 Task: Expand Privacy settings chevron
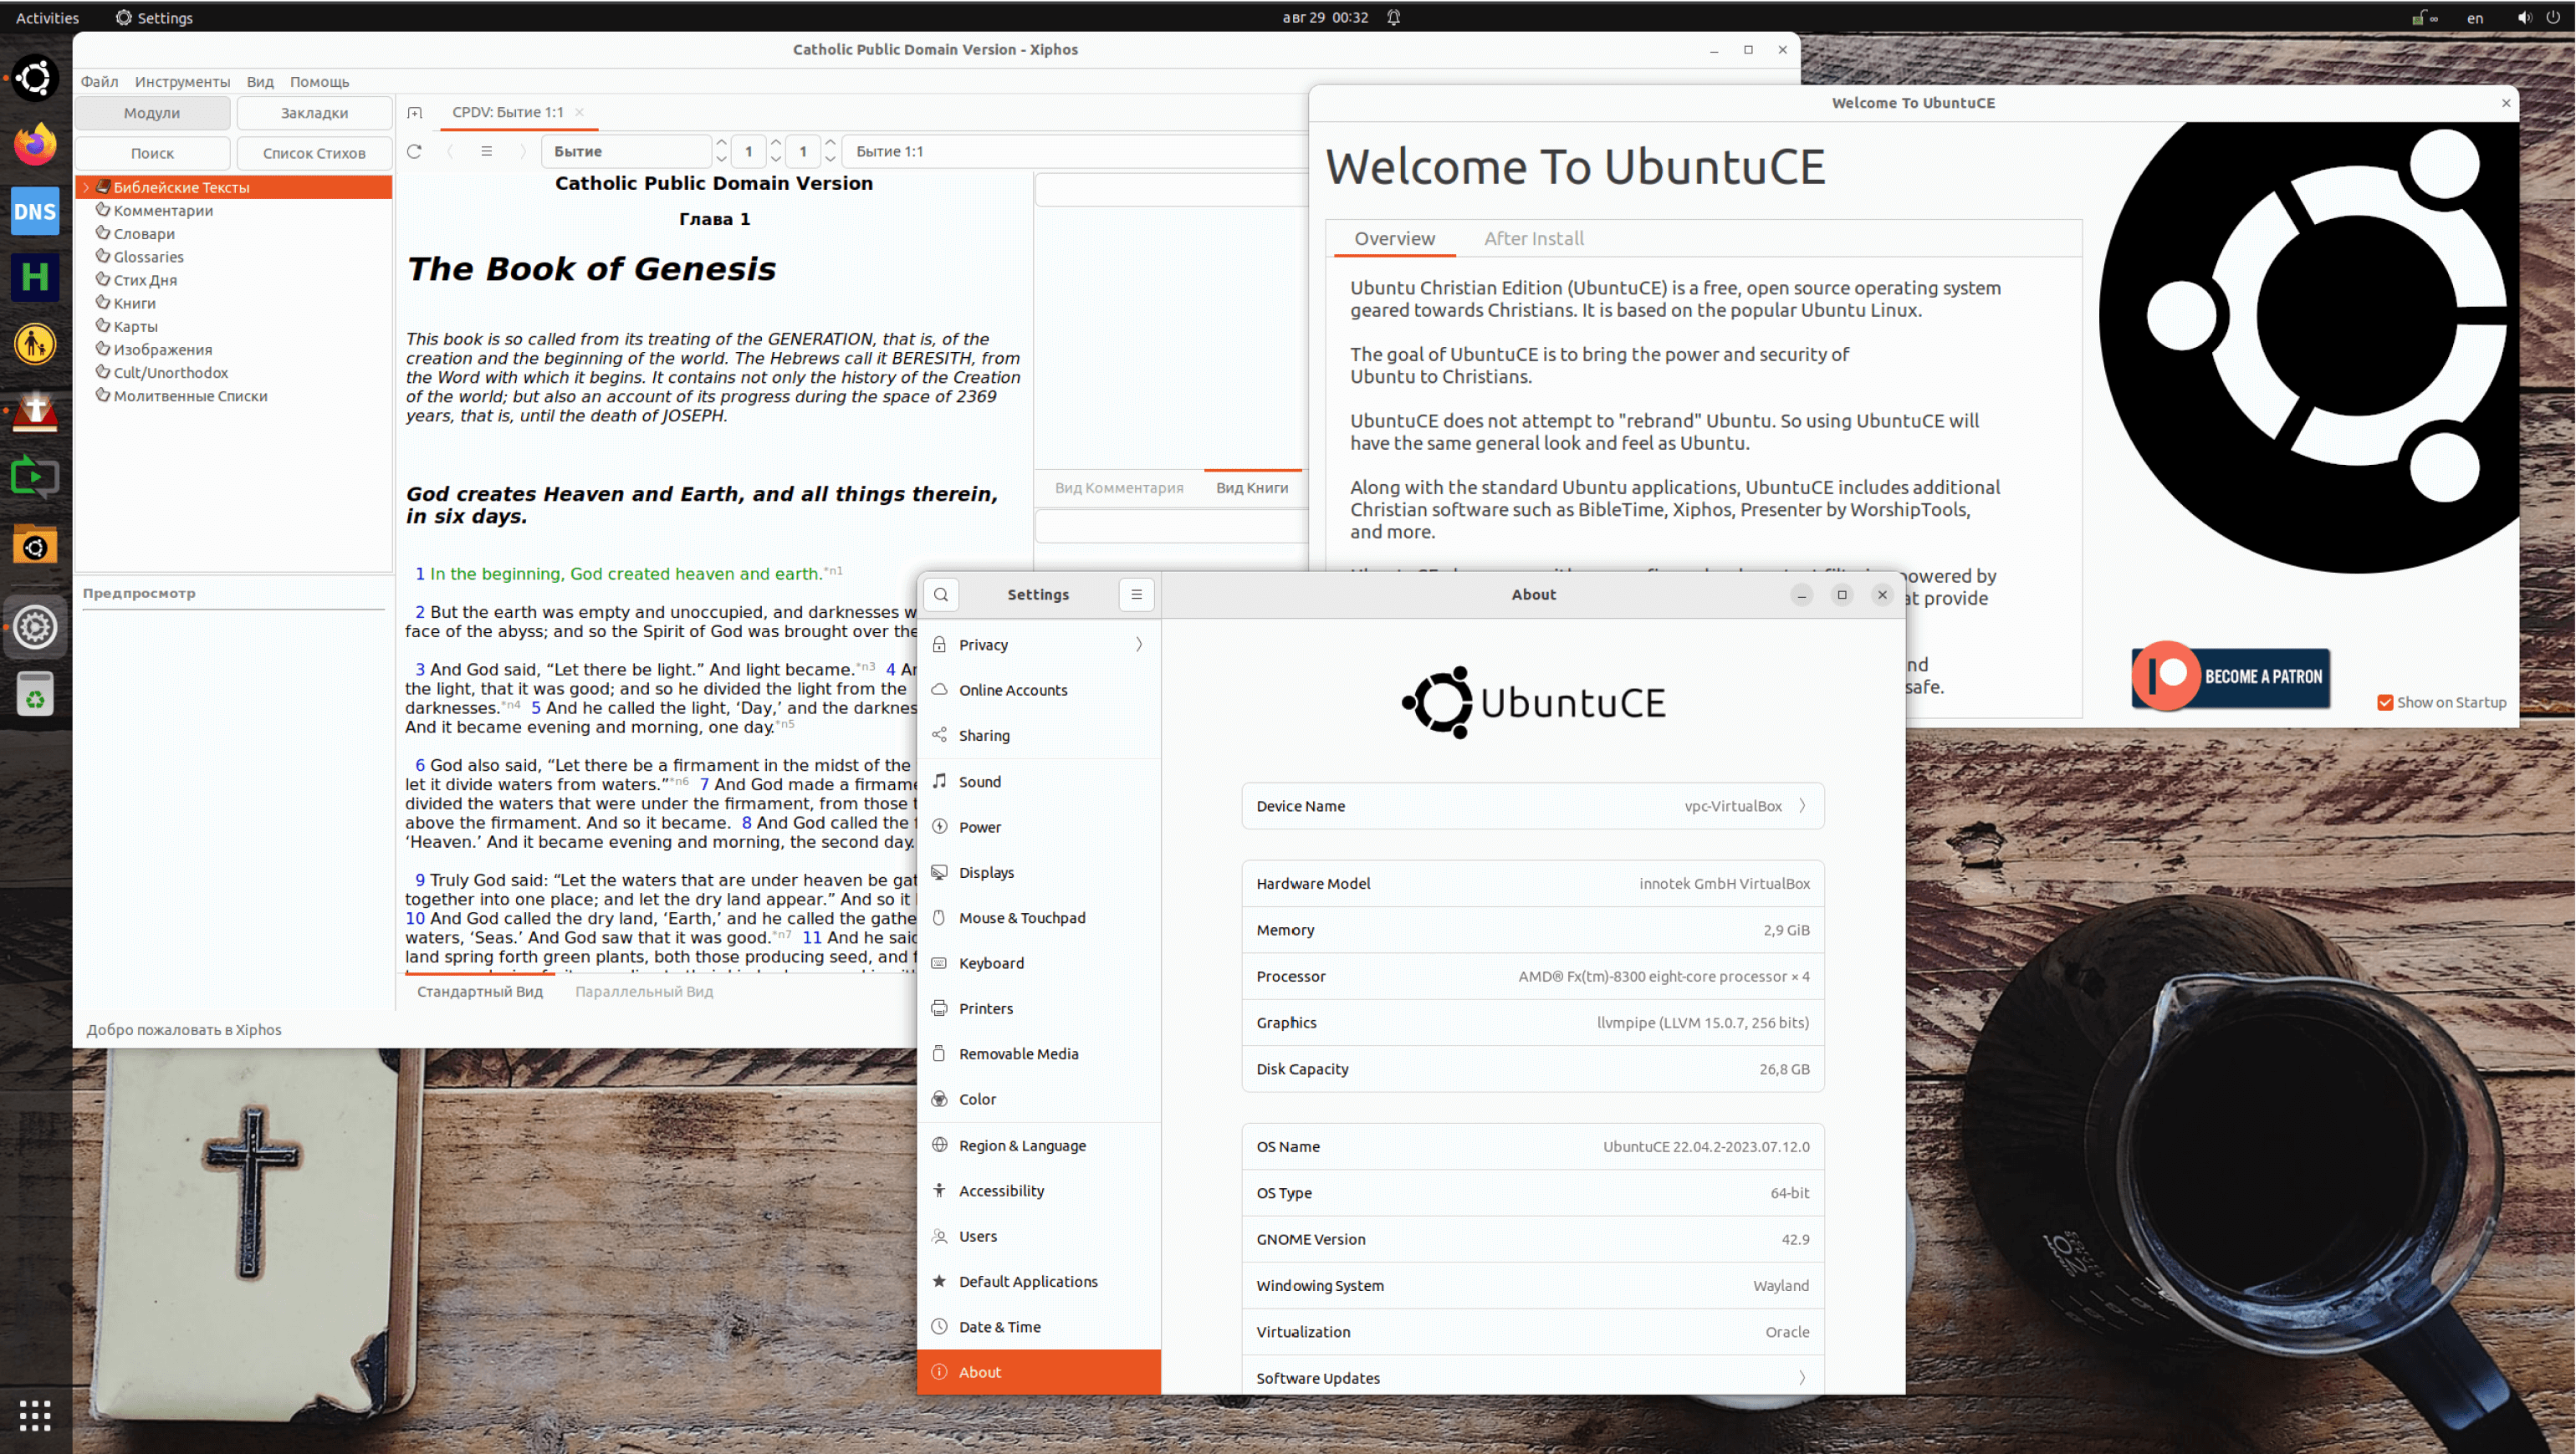pyautogui.click(x=1138, y=644)
